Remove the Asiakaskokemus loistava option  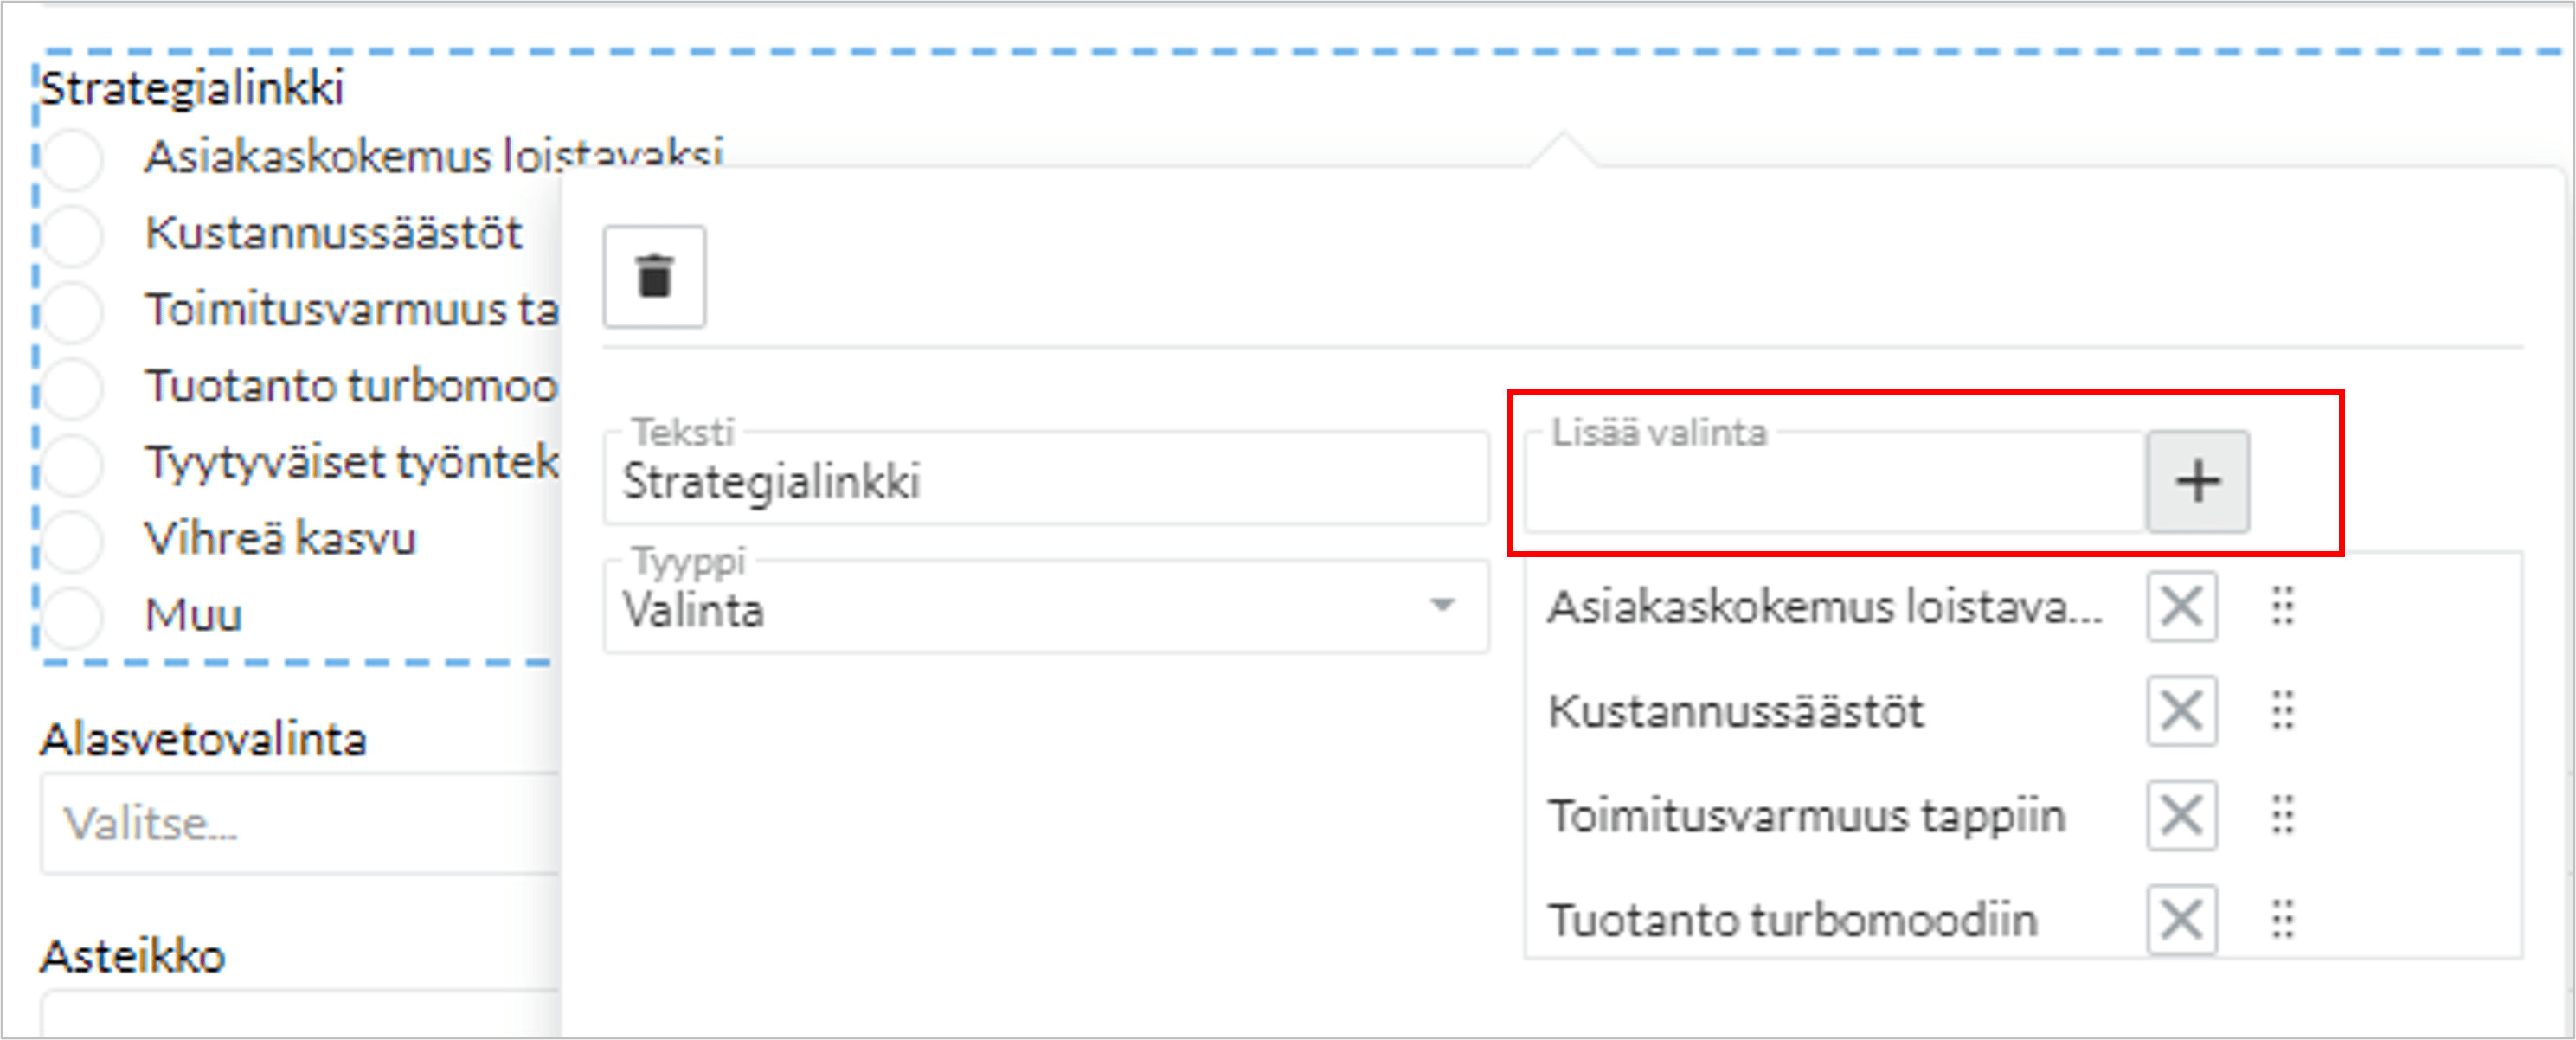coord(2181,606)
